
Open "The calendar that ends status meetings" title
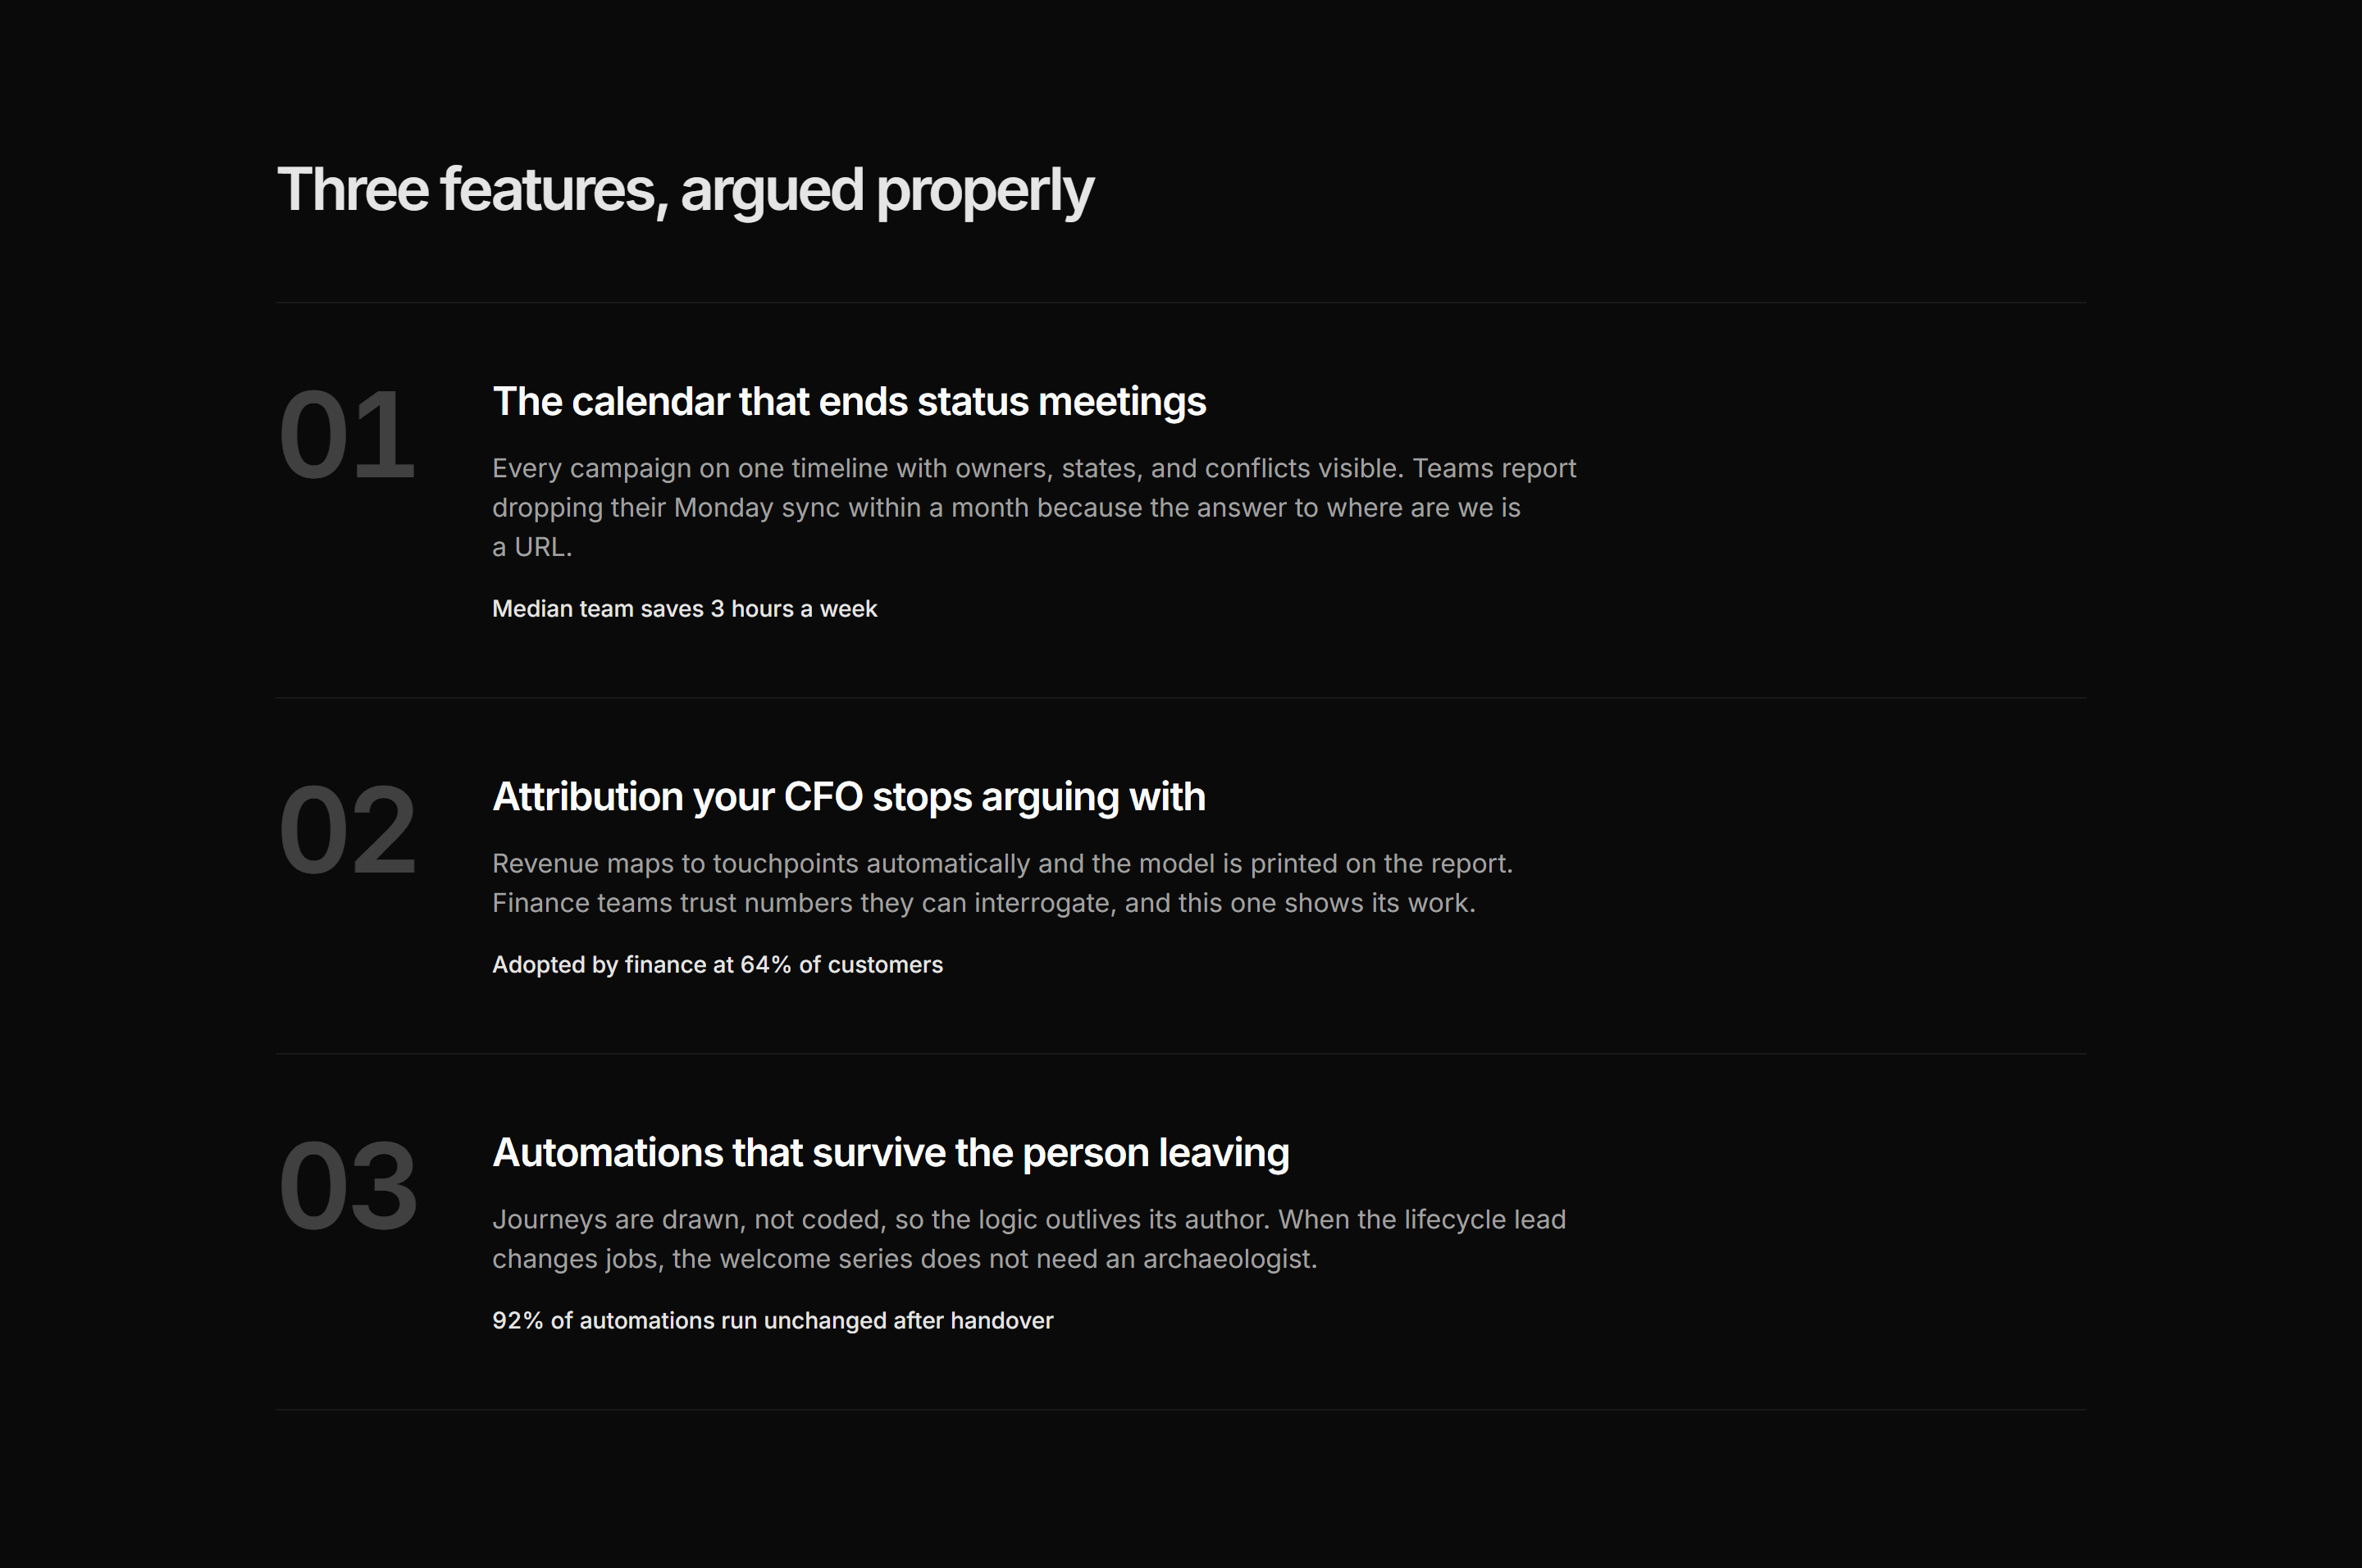849,402
